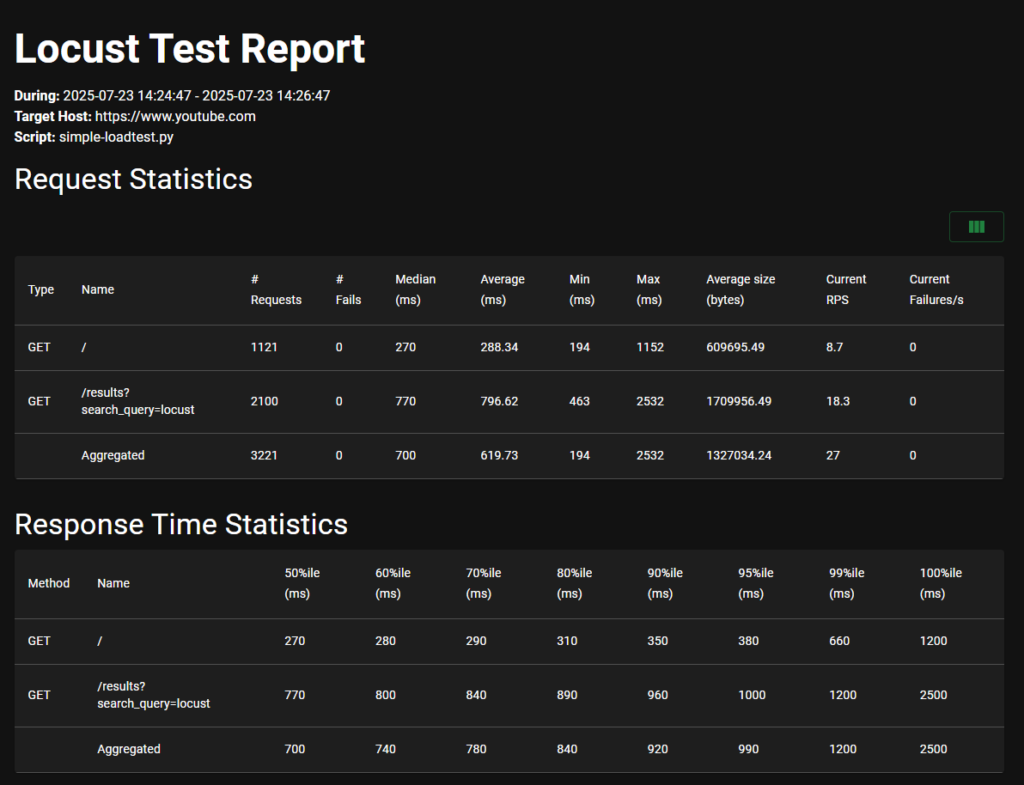Click the target host URL https://www.youtube.com

point(175,116)
